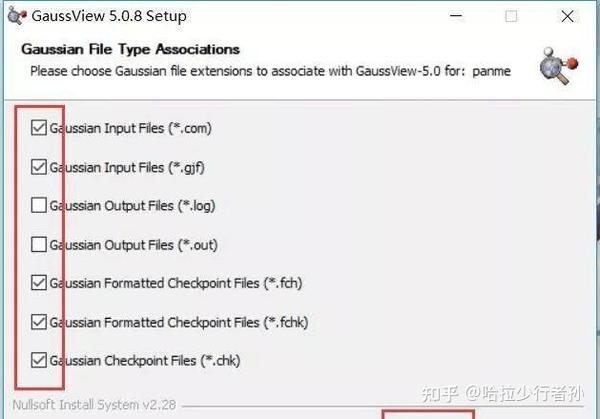
Task: Click the disabled maximize window button
Action: tap(511, 16)
